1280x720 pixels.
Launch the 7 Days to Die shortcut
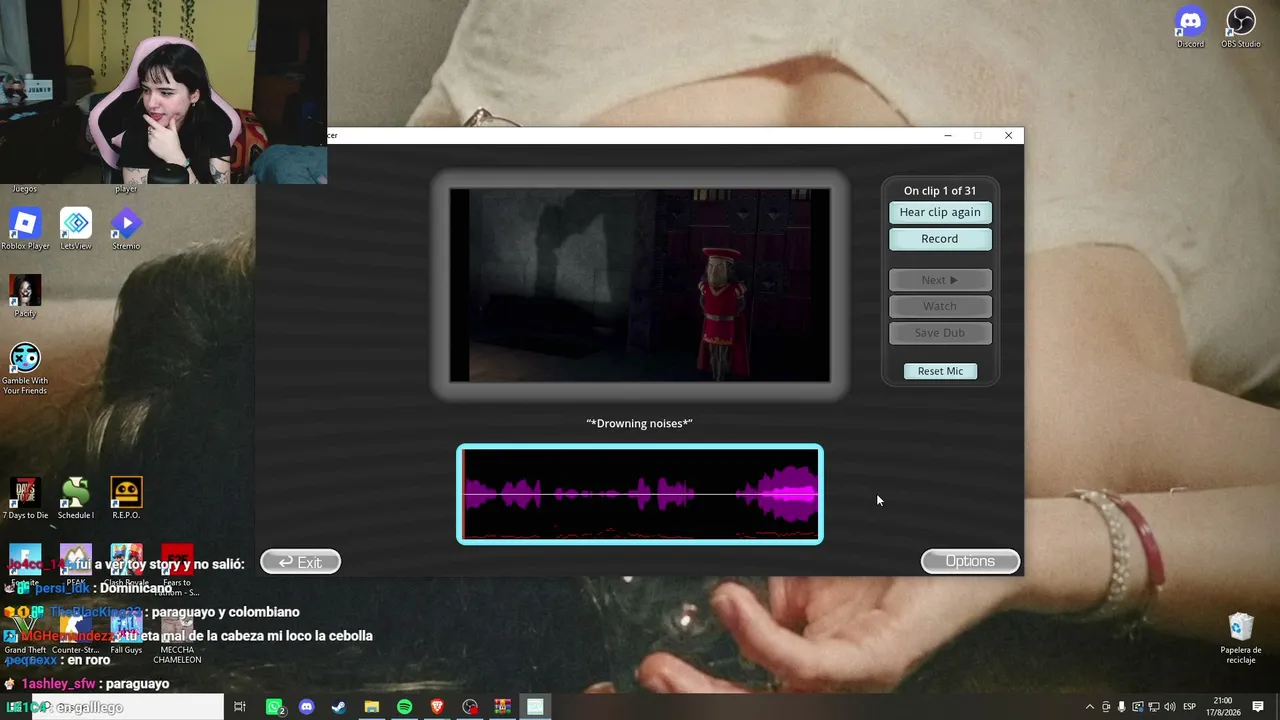25,498
